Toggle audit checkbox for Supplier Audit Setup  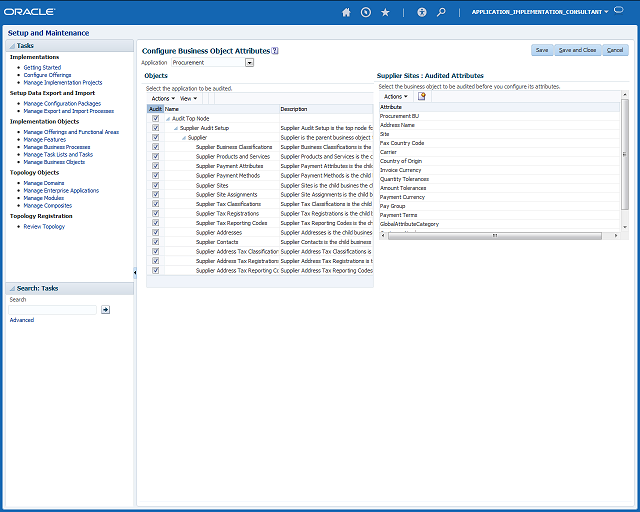pos(156,128)
